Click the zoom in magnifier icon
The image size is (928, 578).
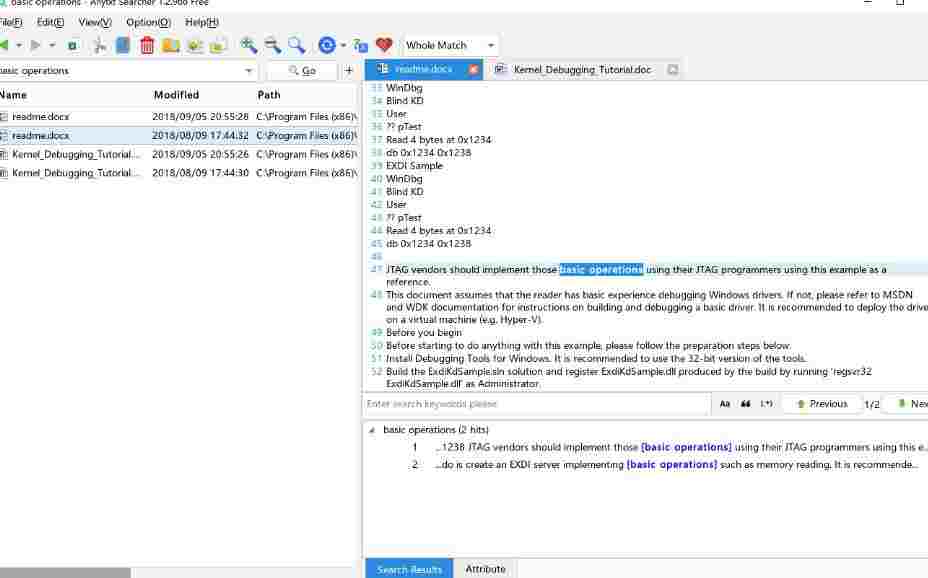248,45
